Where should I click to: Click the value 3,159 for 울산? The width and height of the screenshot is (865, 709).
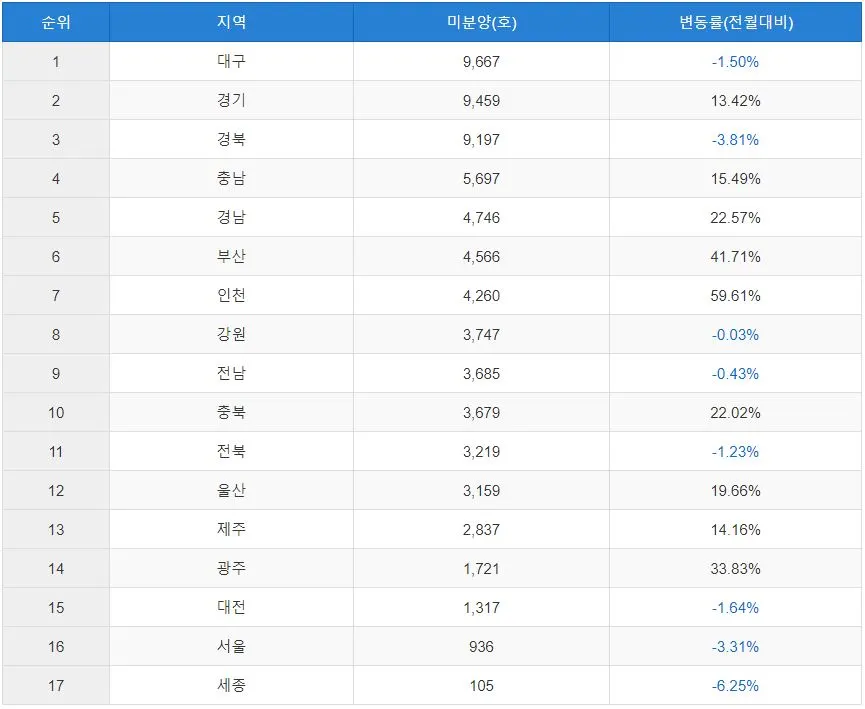click(x=480, y=490)
